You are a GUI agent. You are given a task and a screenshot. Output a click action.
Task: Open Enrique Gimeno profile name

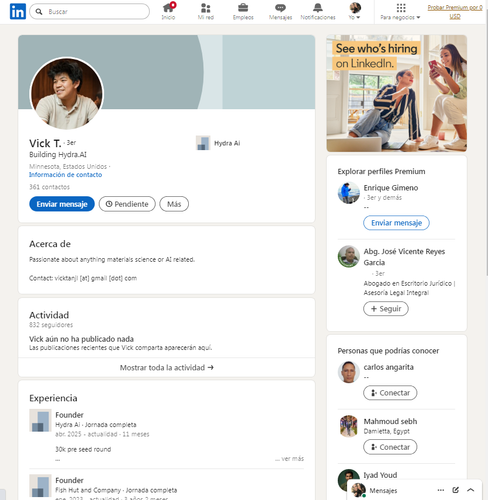tap(391, 188)
